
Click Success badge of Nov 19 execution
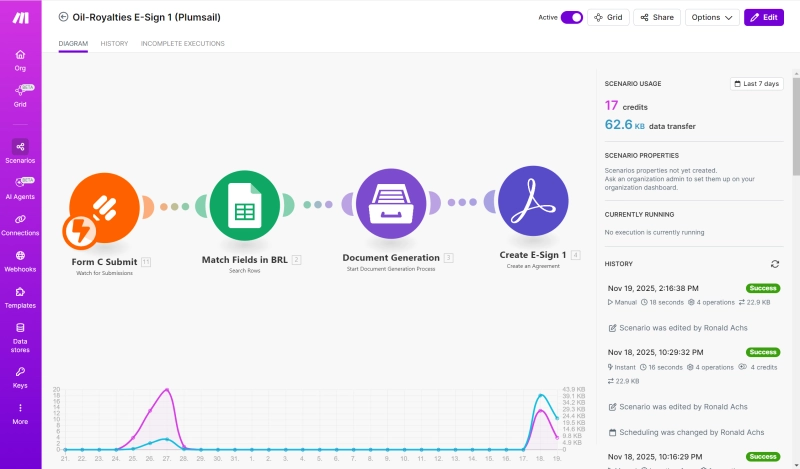(x=763, y=288)
